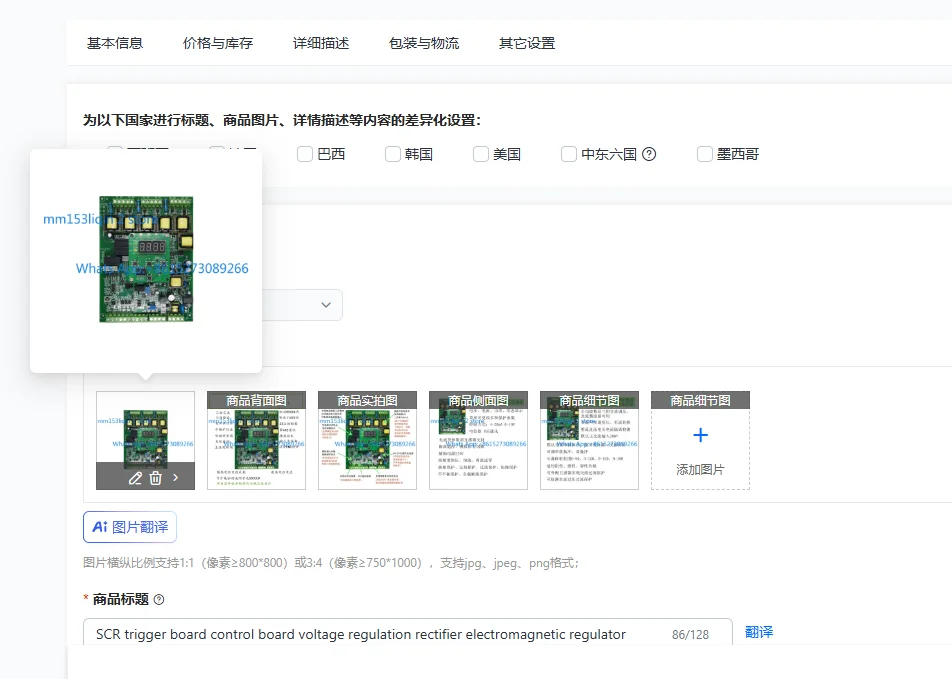
Task: Click the help icon beside 商品标题
Action: [159, 599]
